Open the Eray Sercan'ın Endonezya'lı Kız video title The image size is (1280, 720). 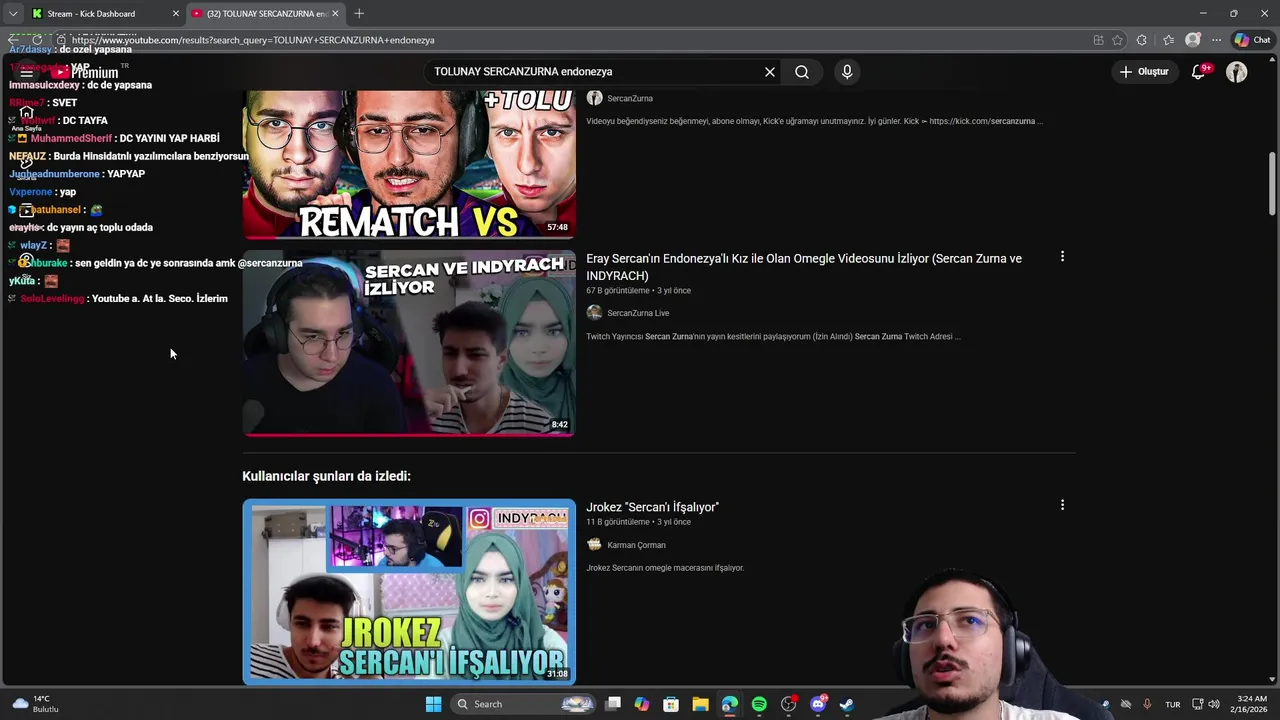(x=804, y=267)
